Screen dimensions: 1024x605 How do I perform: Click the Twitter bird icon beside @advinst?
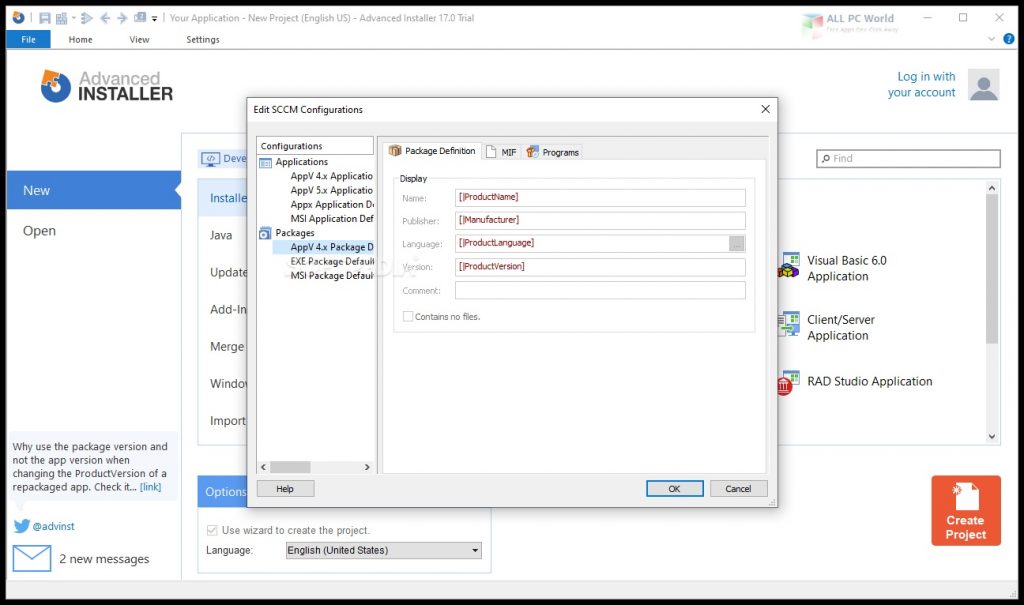[21, 525]
